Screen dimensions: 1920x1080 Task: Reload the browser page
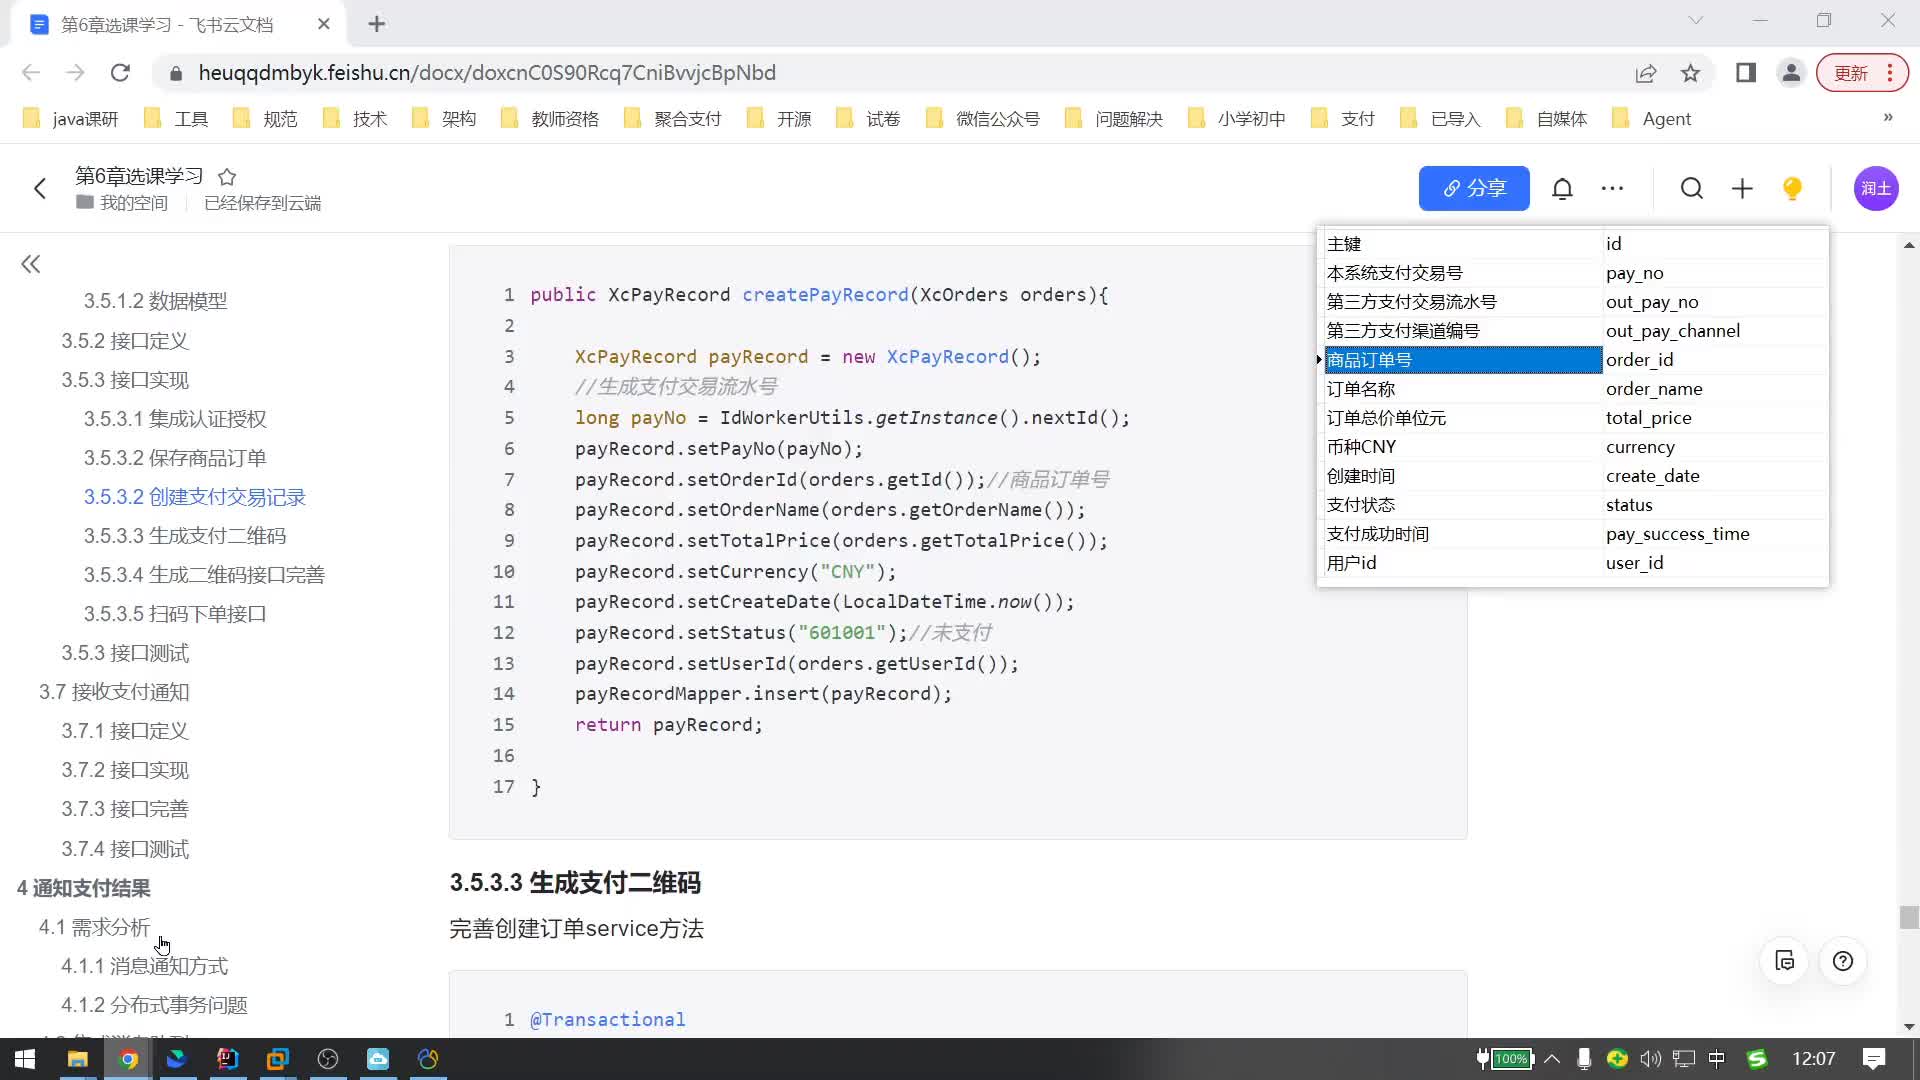[120, 73]
